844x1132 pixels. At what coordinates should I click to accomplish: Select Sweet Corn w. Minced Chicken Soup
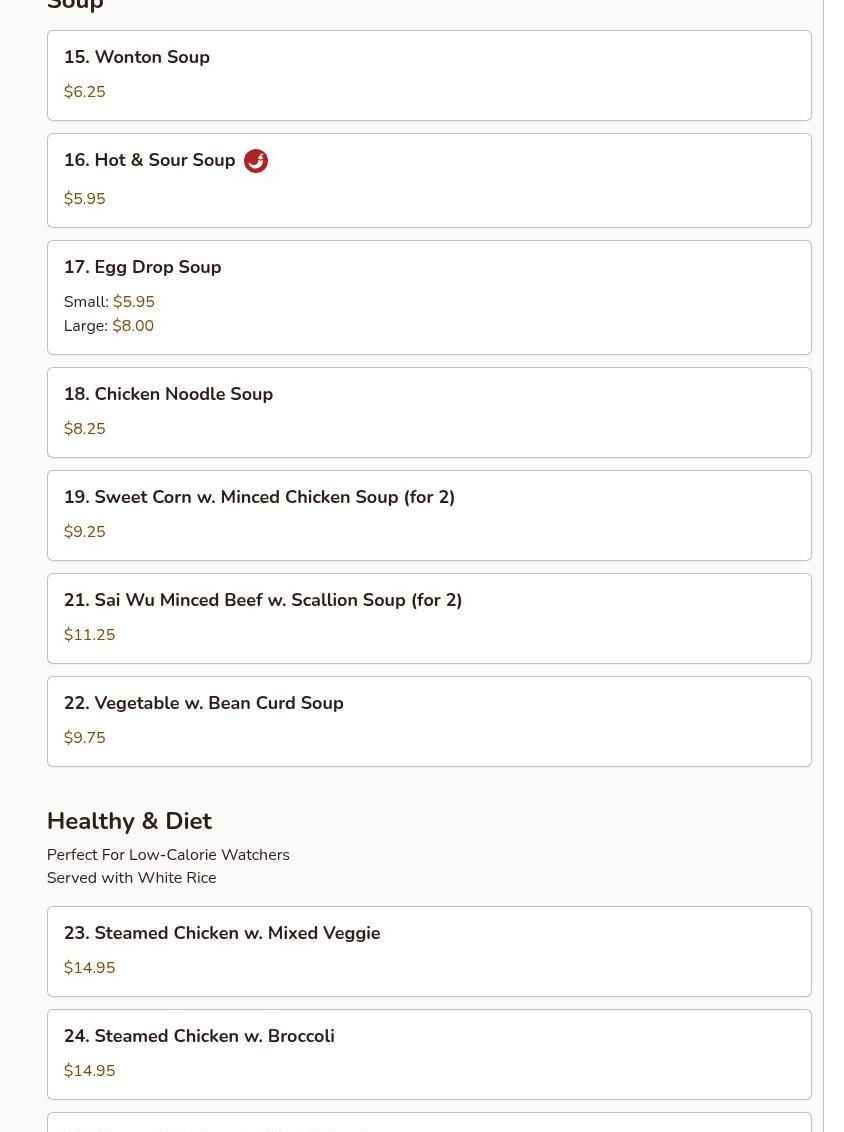pyautogui.click(x=259, y=497)
